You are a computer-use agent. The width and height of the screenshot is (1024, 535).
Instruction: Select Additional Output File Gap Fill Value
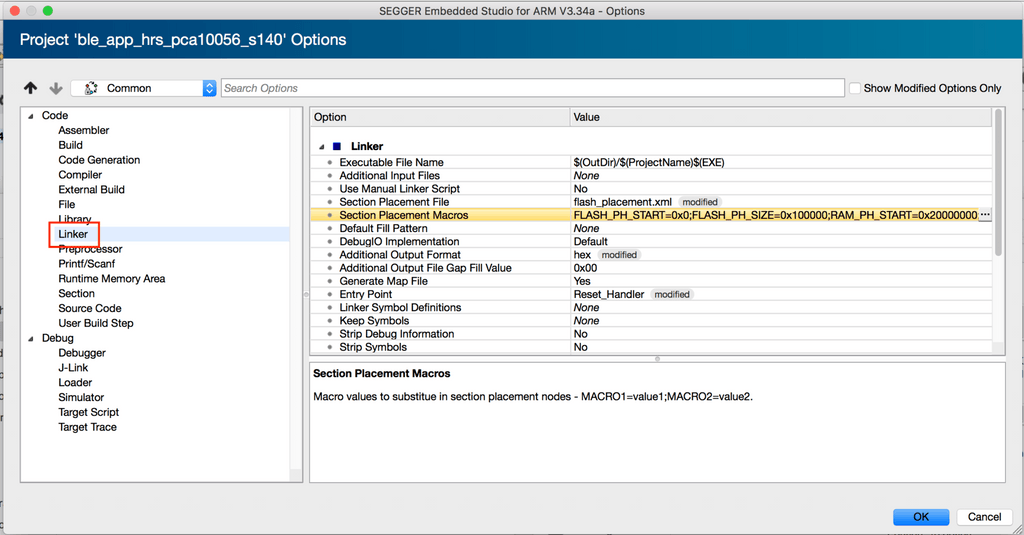point(425,268)
